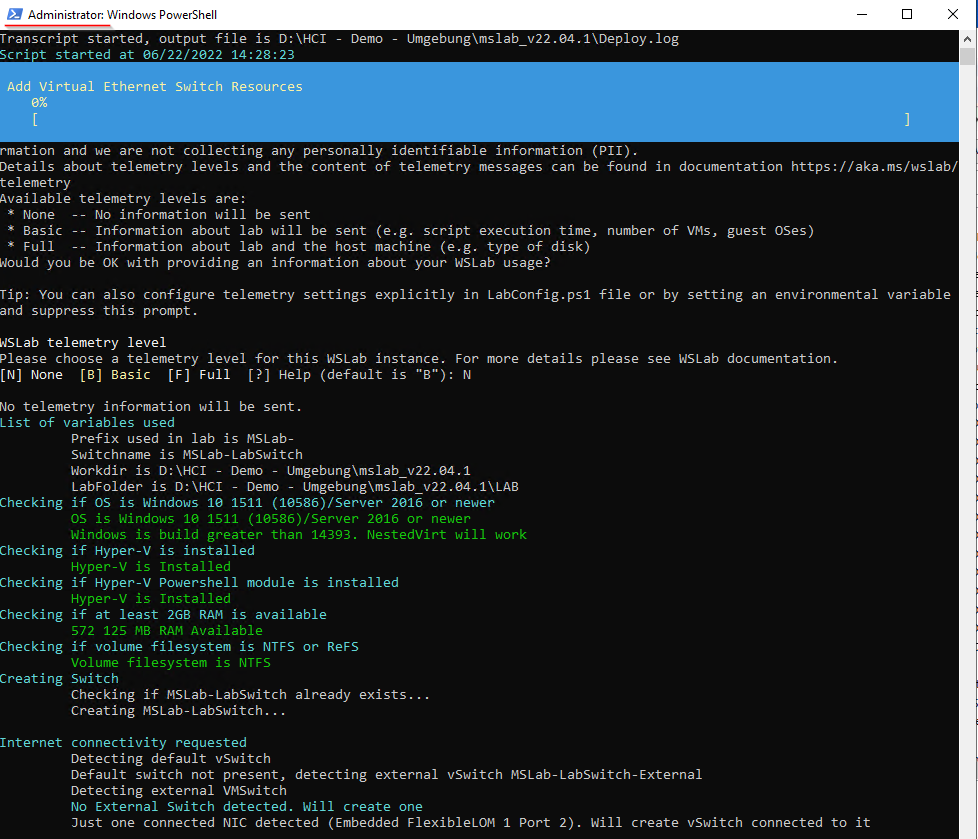Click 'Detecting external VMSwitch' line

[x=178, y=790]
